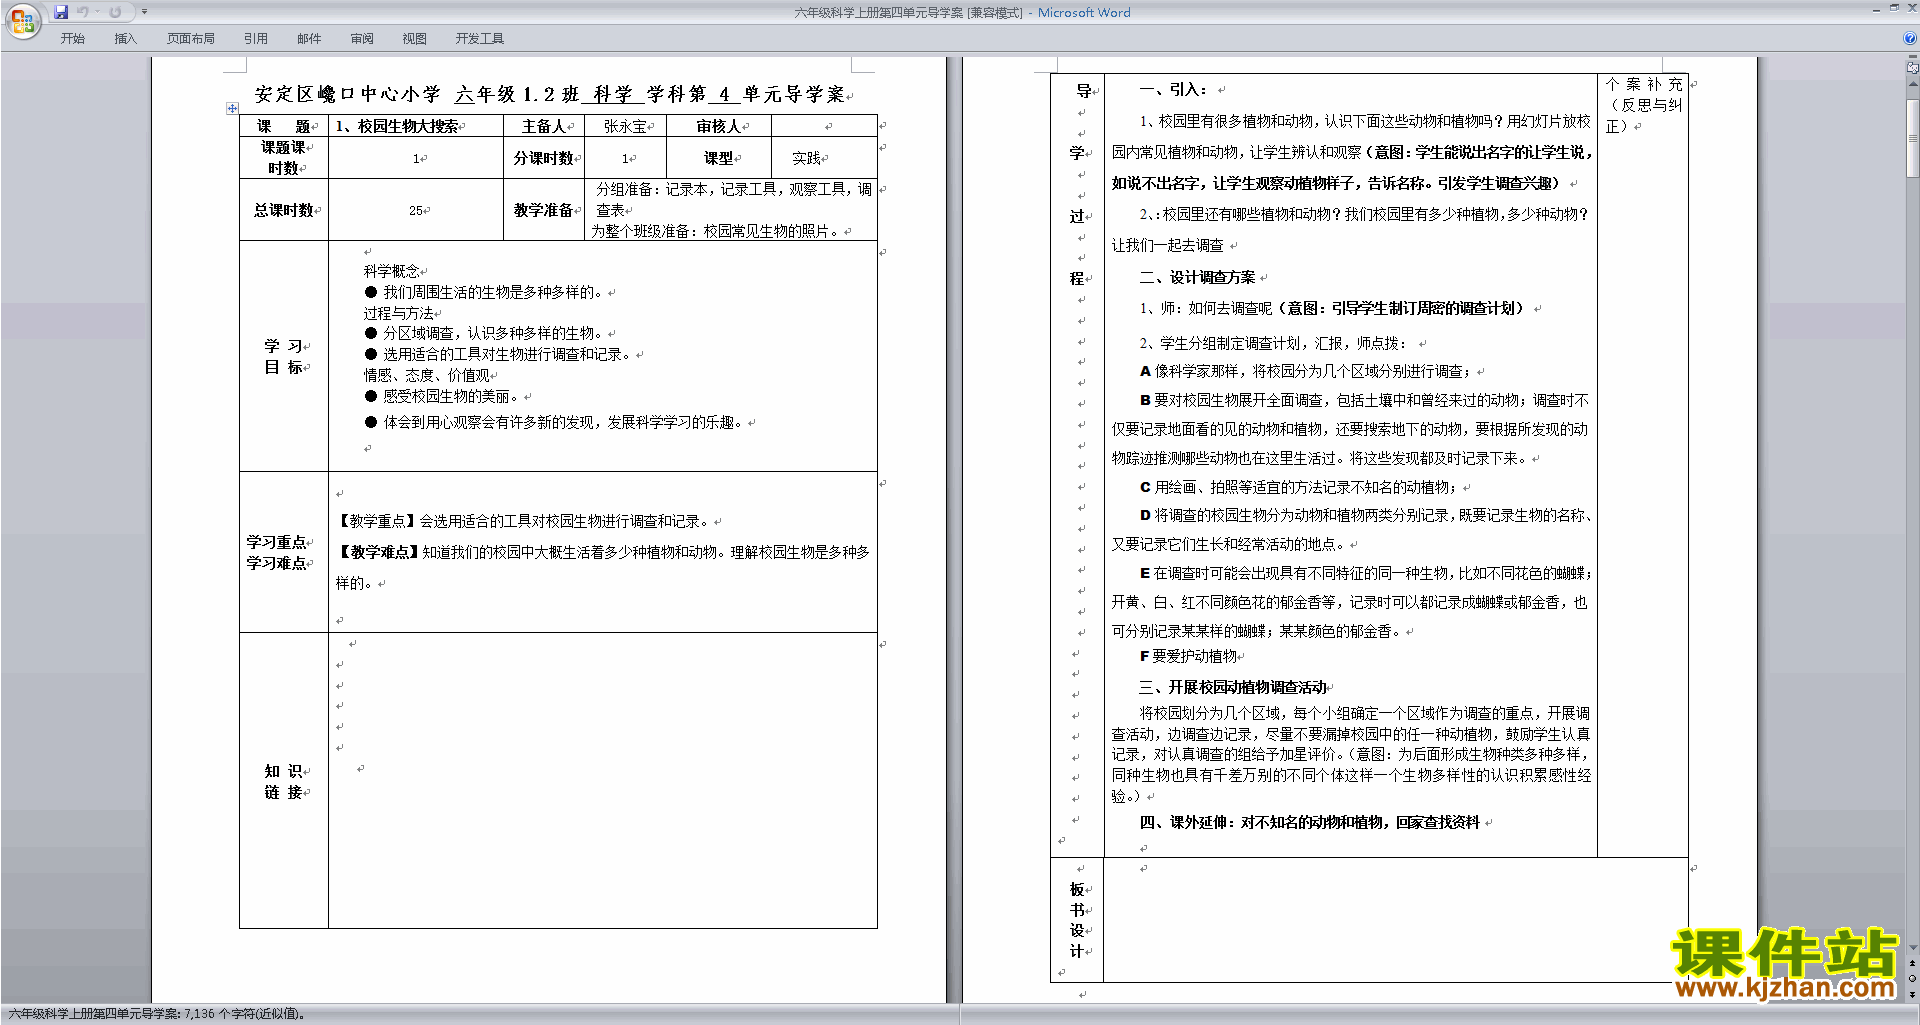The image size is (1920, 1025).
Task: Click the 总课时数 cell
Action: point(284,210)
